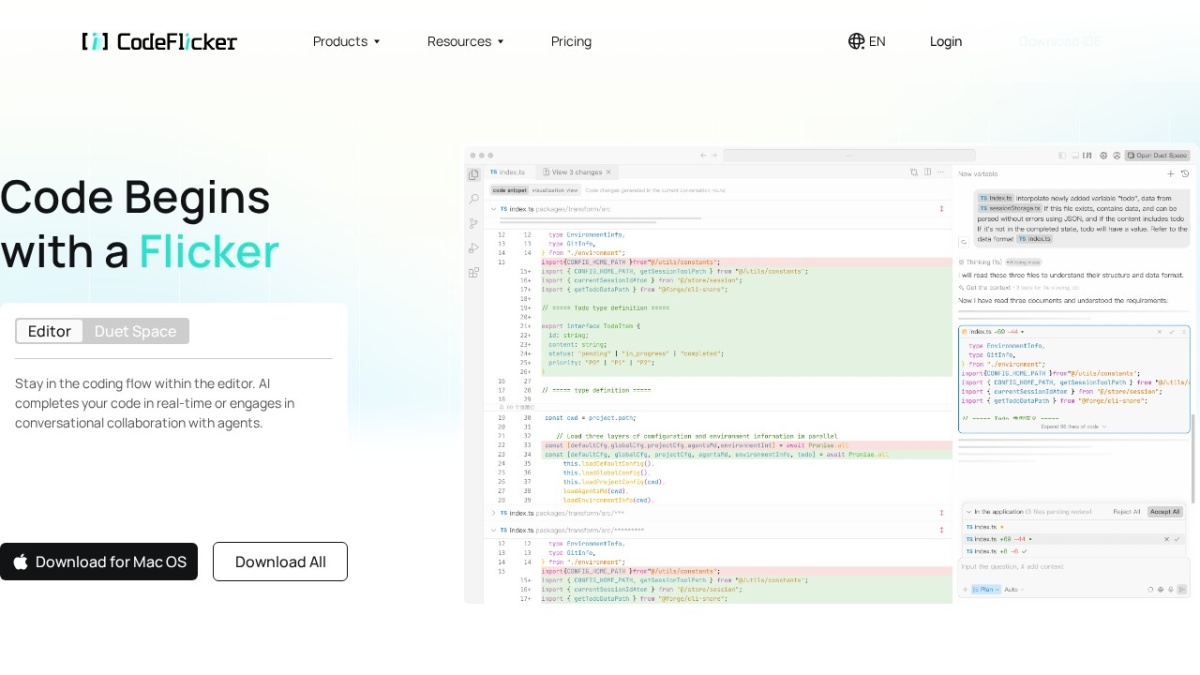Click Accept All in pending review panel
The image size is (1200, 675).
pyautogui.click(x=1165, y=511)
